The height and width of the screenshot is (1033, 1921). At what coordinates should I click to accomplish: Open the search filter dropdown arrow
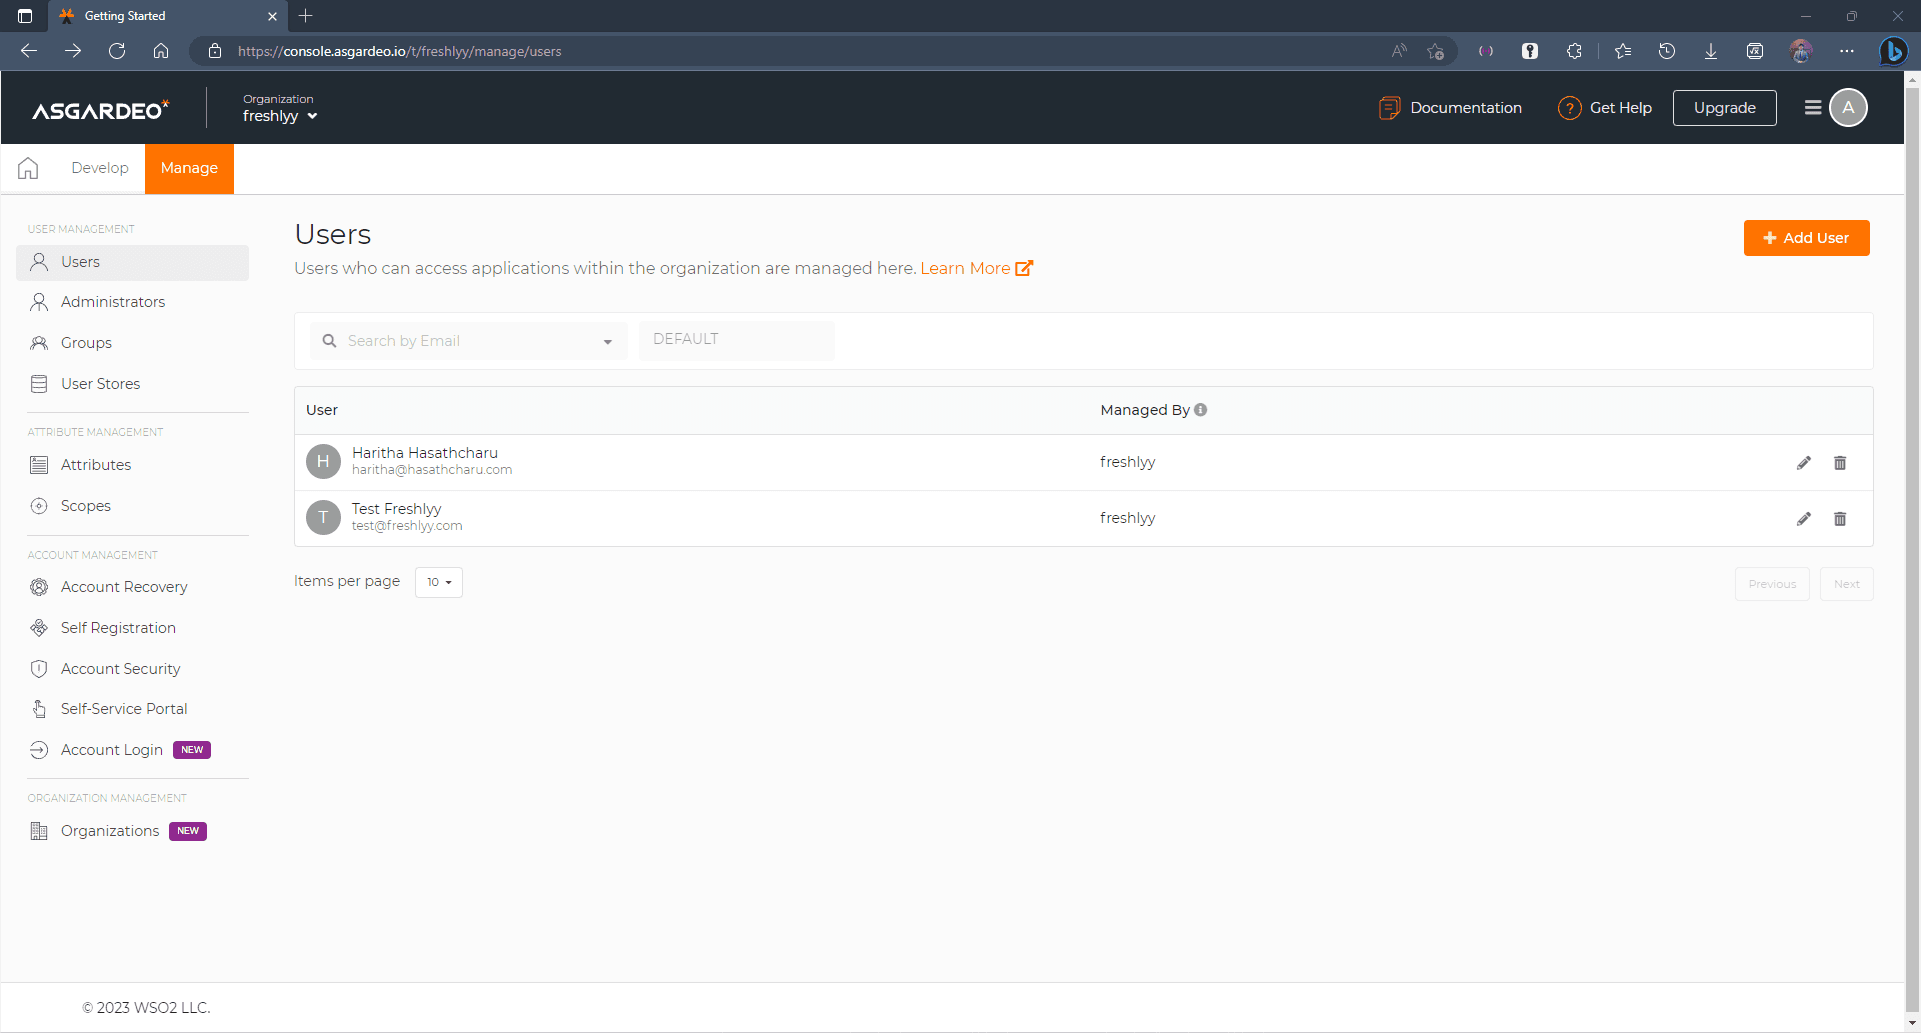pyautogui.click(x=607, y=342)
